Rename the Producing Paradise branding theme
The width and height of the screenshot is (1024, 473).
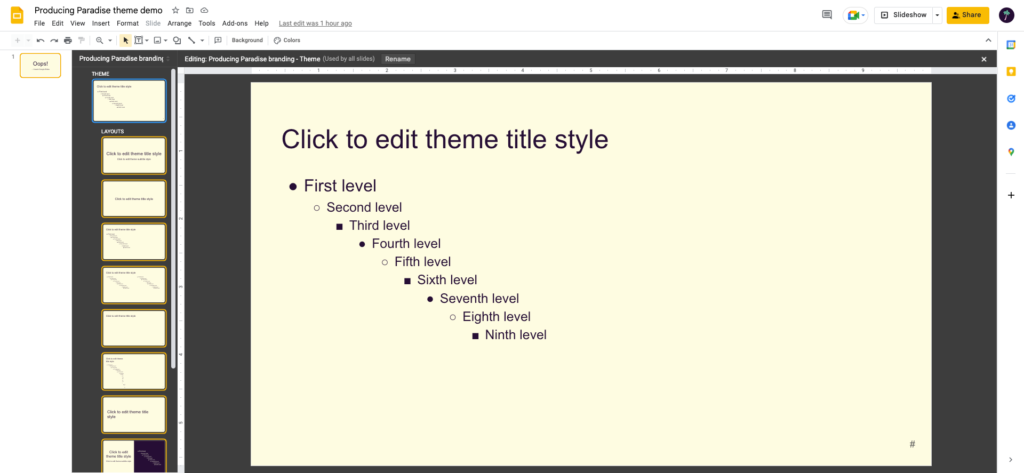click(x=398, y=59)
